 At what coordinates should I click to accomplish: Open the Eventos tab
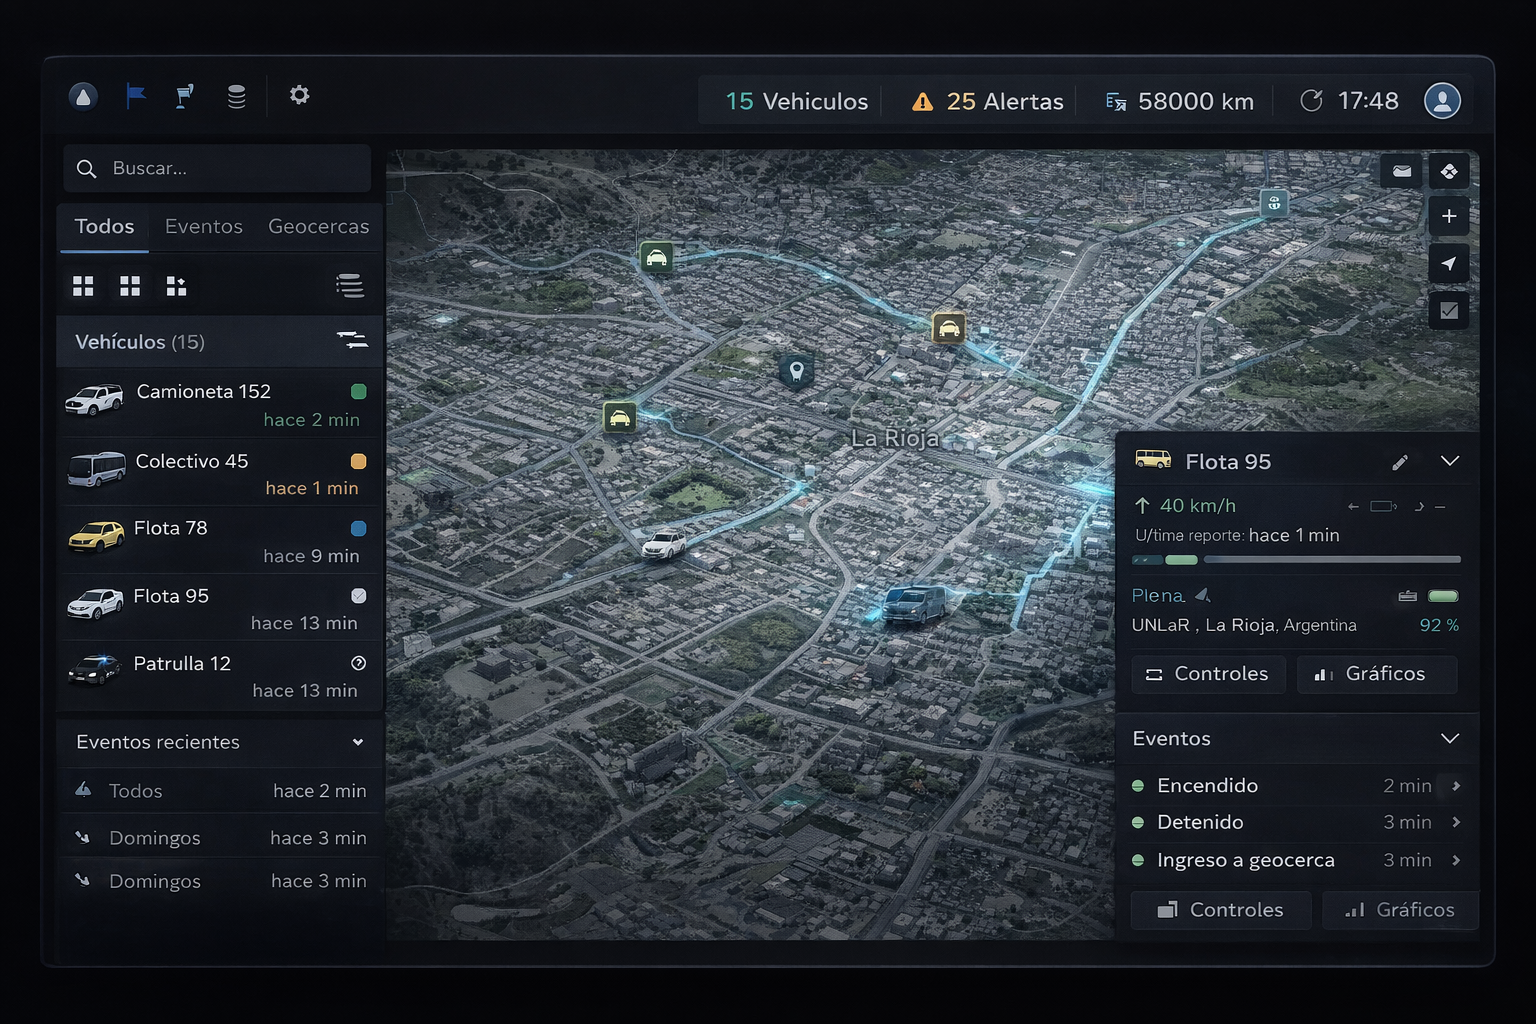203,227
